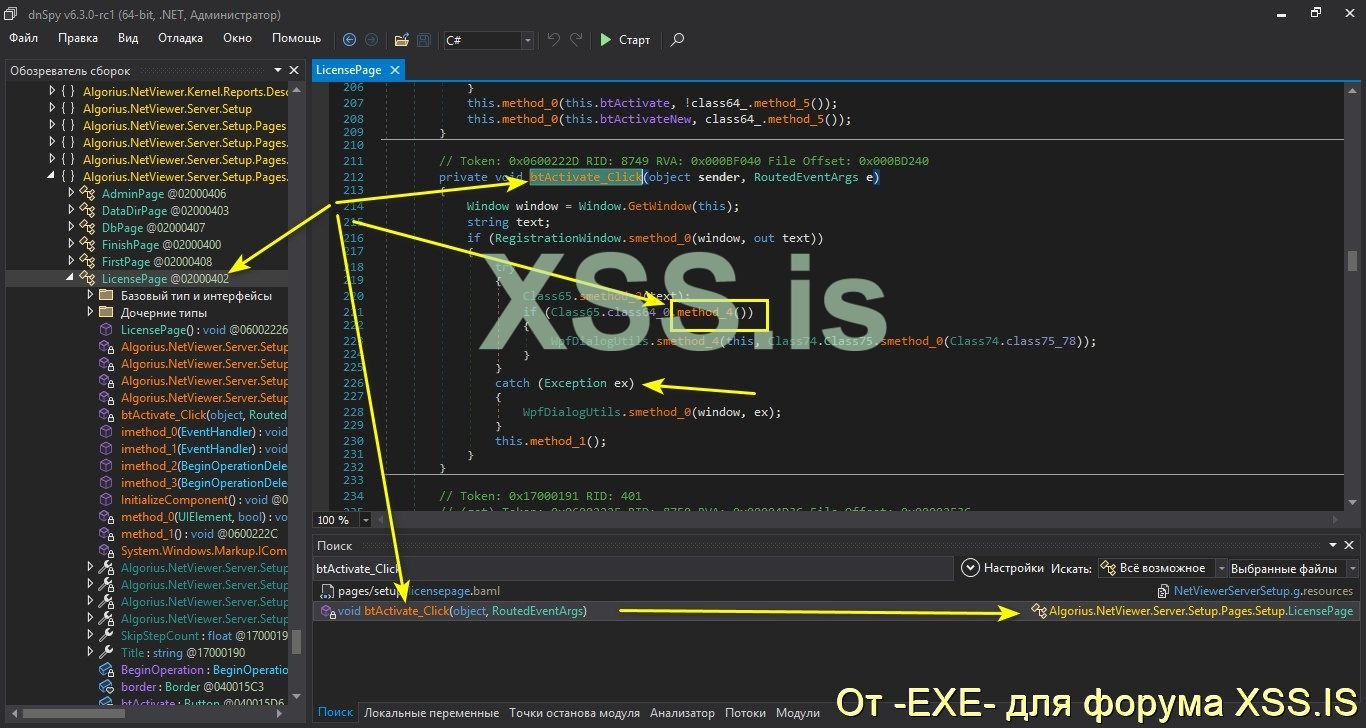Open the assembly explorer panel options arrow
Screen dimensions: 1366x728
pyautogui.click(x=277, y=71)
